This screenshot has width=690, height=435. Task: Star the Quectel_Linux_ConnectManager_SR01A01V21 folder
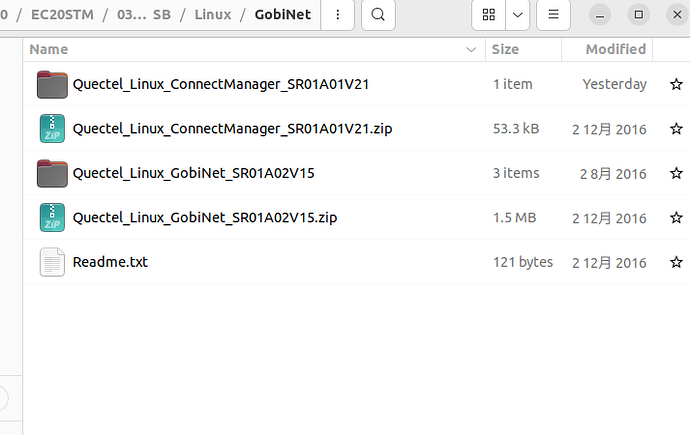click(x=676, y=84)
